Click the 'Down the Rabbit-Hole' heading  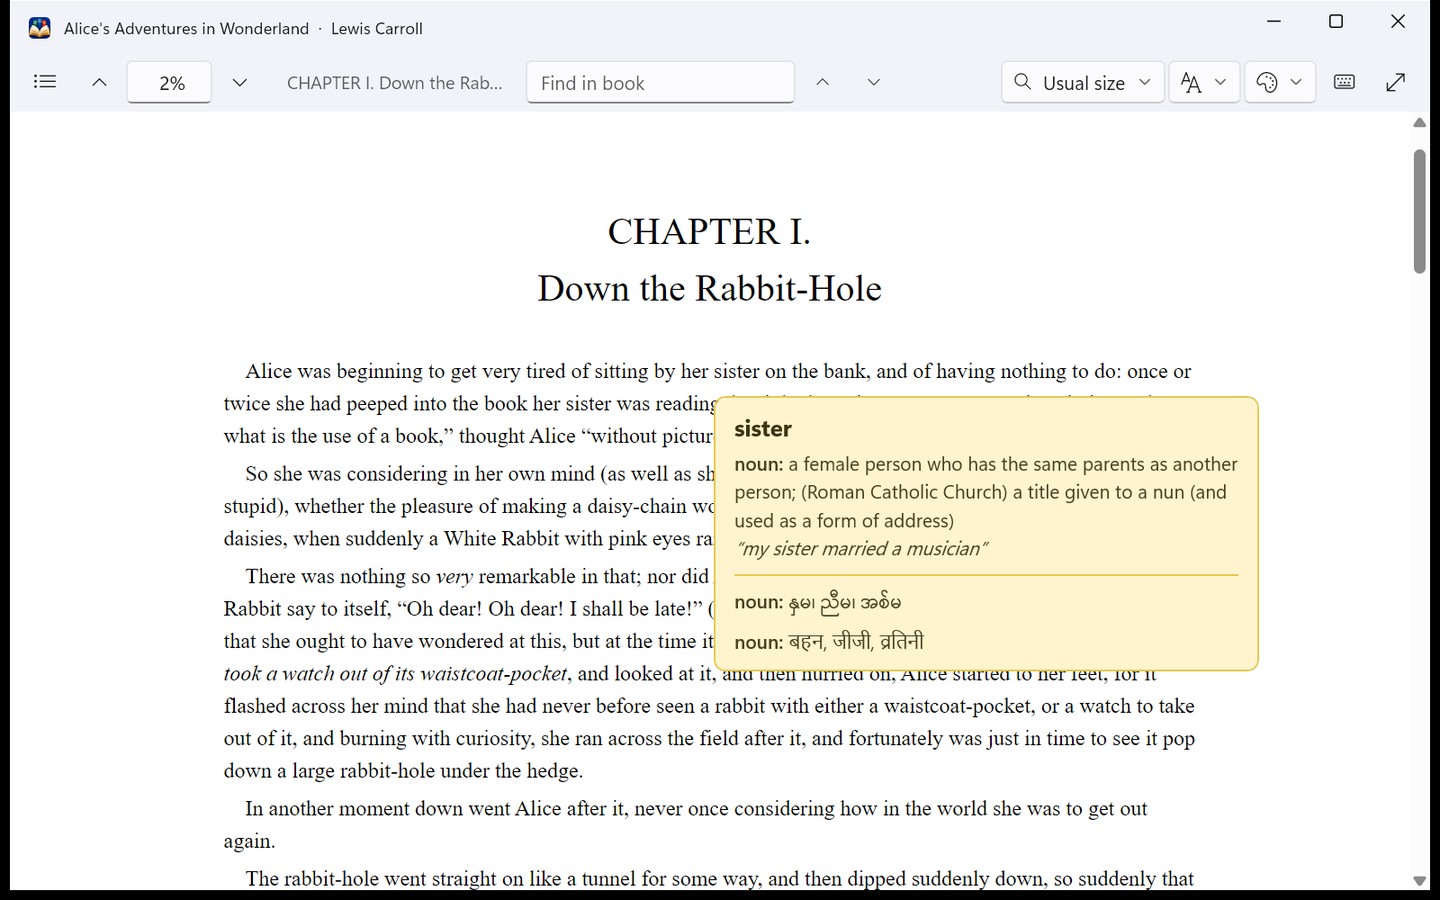pyautogui.click(x=709, y=289)
